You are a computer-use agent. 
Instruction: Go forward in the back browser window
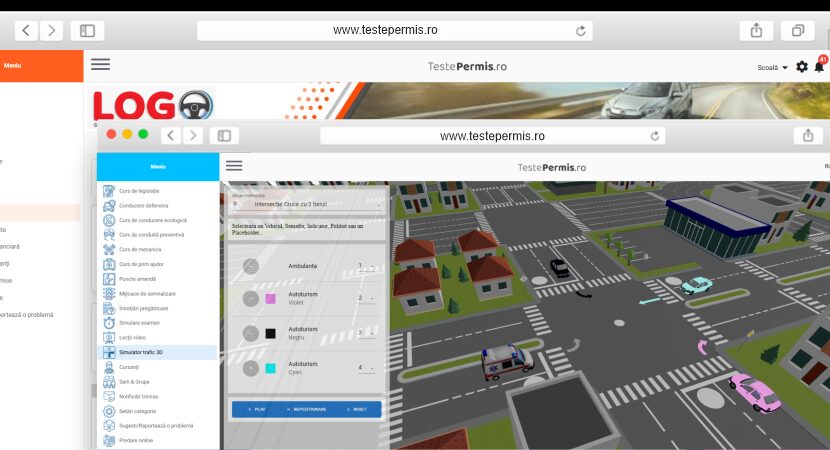51,31
